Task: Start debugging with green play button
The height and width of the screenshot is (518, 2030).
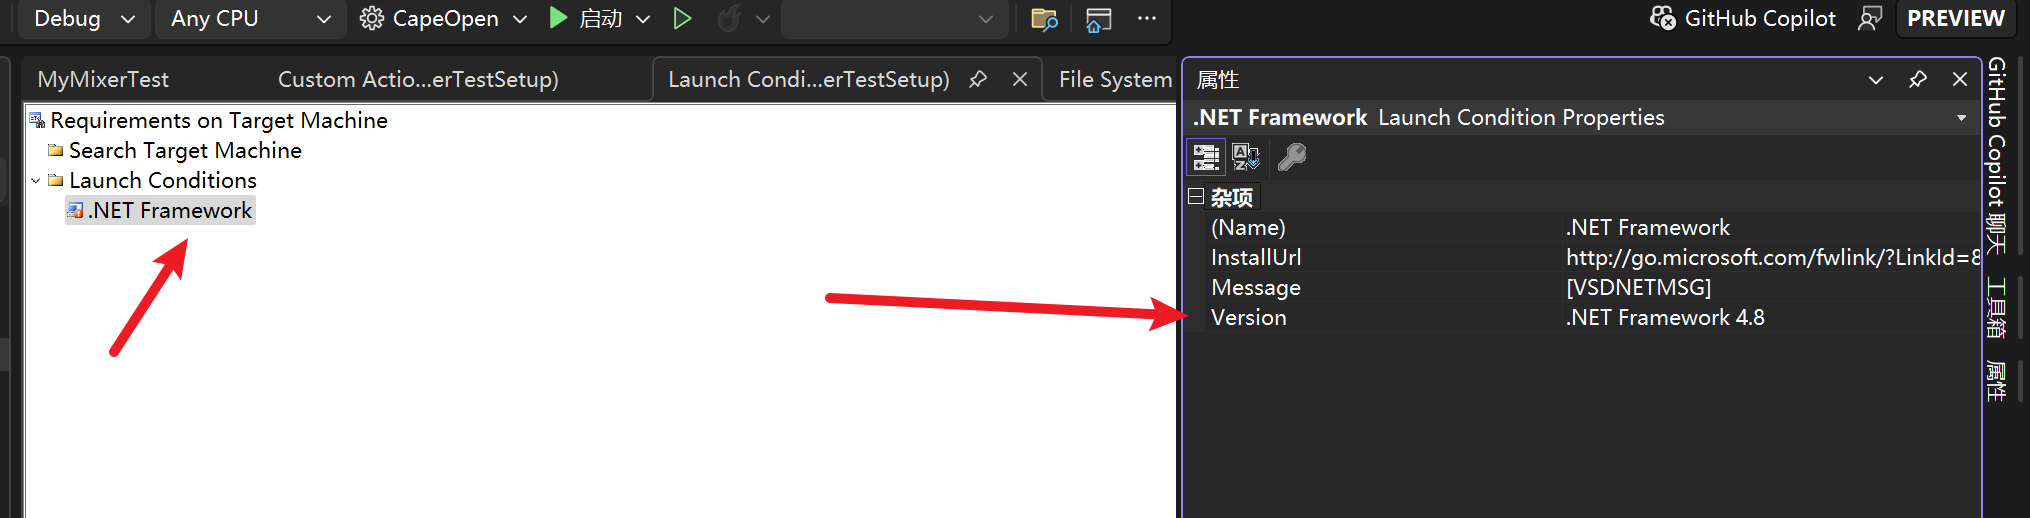Action: pos(558,19)
